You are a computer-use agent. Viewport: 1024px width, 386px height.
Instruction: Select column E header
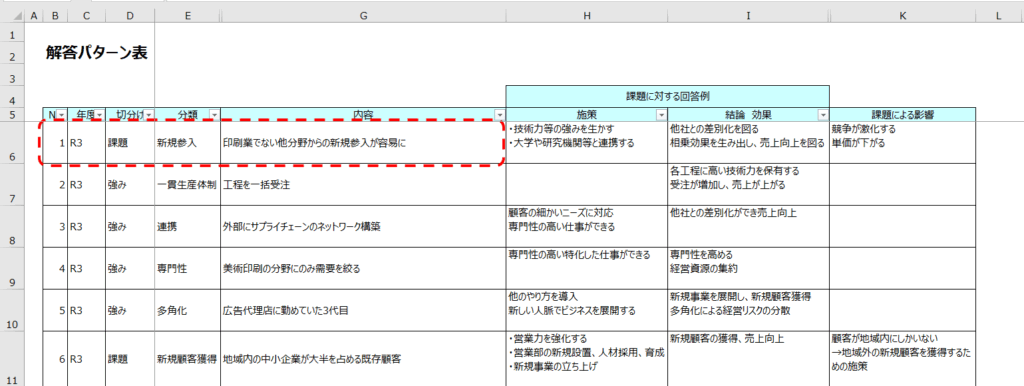point(187,16)
